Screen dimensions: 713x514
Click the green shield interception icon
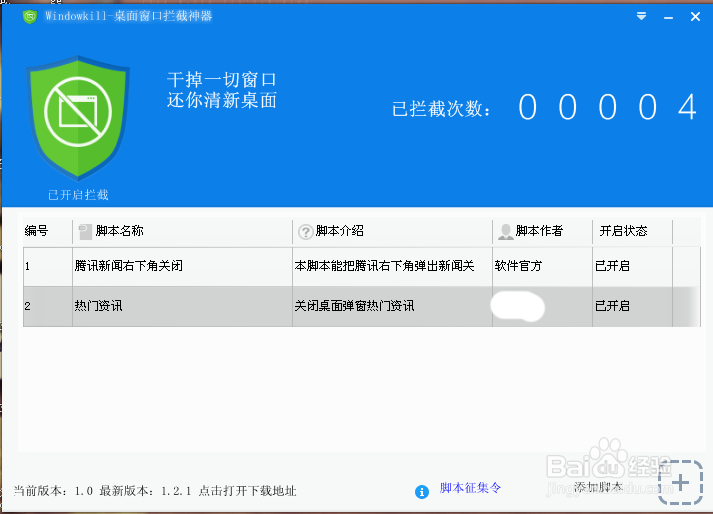click(78, 117)
